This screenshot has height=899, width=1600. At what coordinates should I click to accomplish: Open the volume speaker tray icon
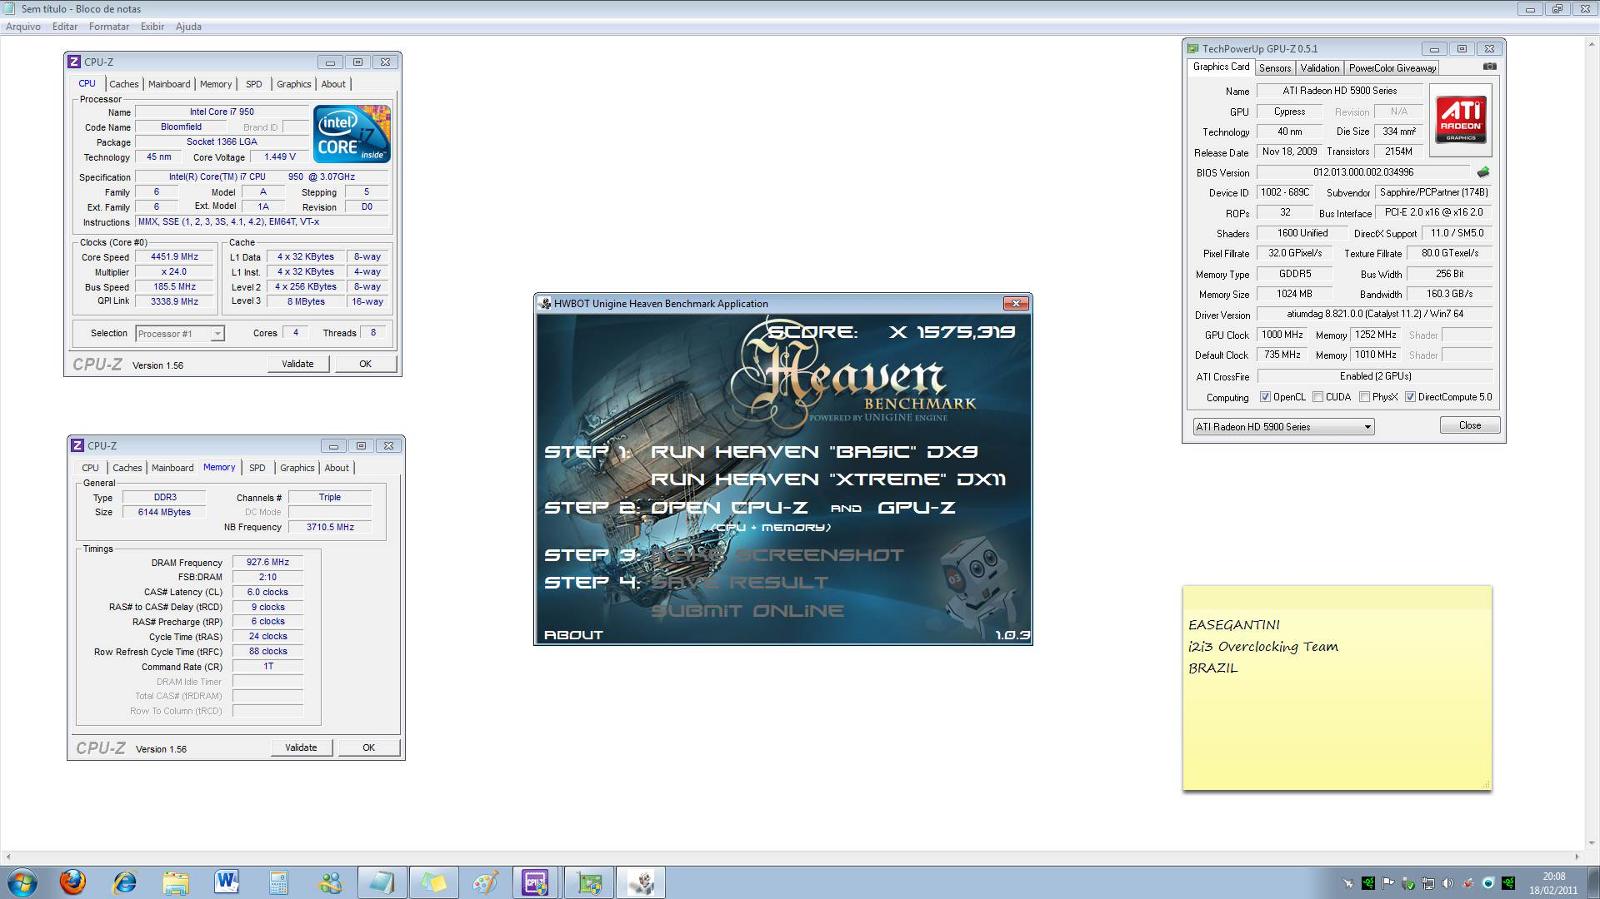1447,883
